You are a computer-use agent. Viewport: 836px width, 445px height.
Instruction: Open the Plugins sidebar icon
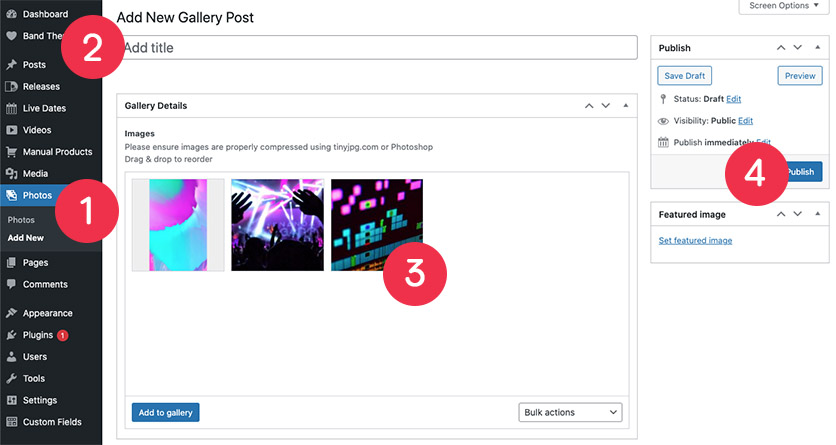(11, 335)
